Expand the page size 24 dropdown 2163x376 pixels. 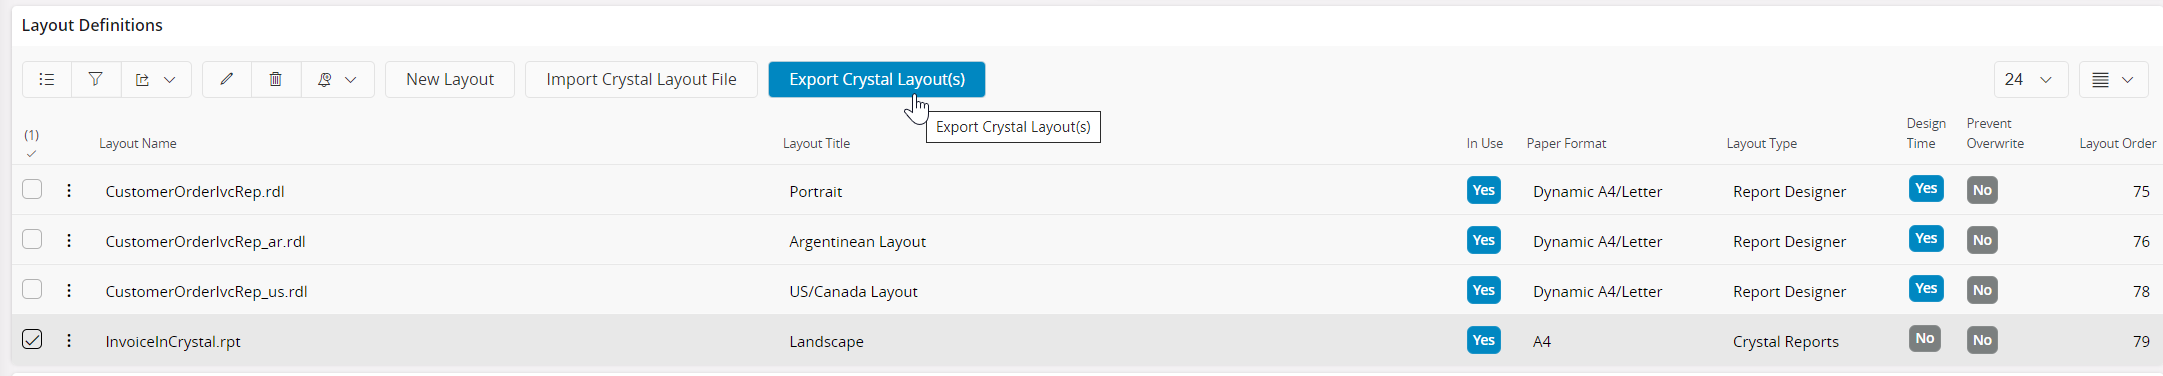2031,80
